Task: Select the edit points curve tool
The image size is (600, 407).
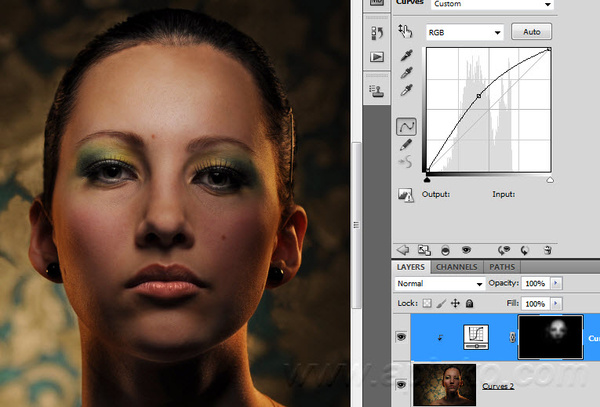Action: click(406, 126)
